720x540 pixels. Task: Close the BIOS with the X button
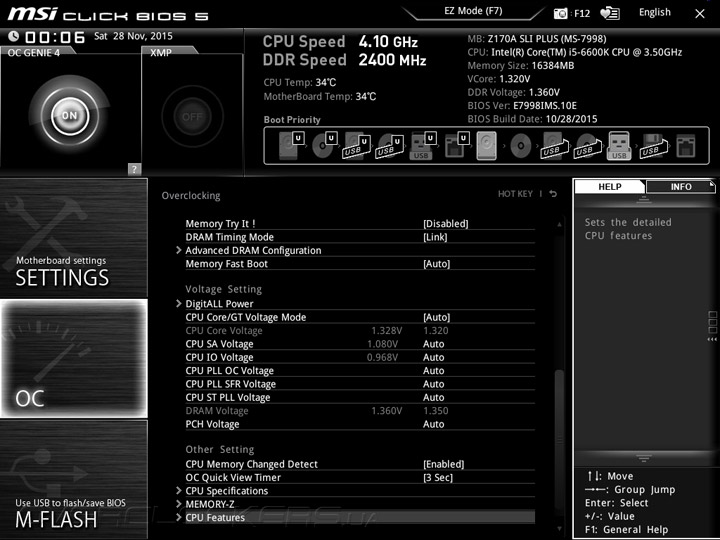coord(699,14)
